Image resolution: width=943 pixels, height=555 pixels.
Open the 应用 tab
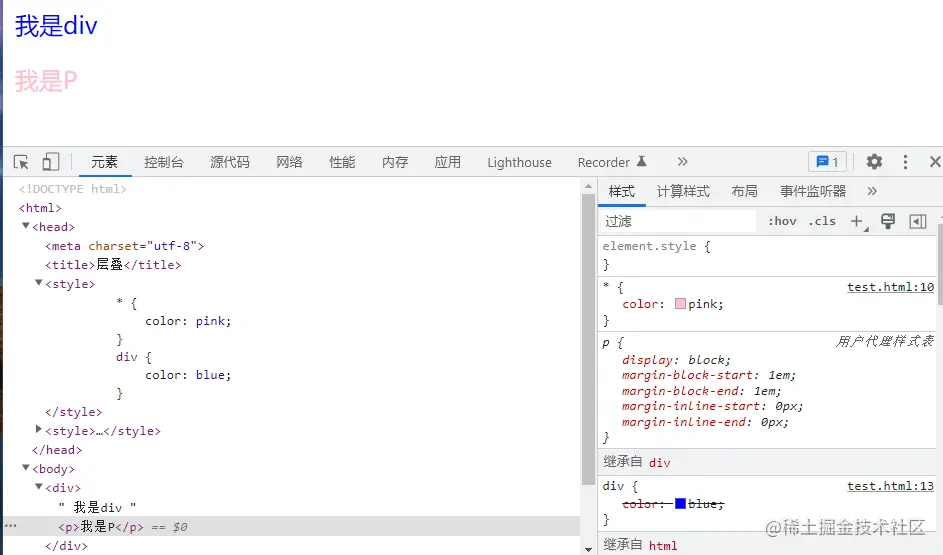[447, 162]
